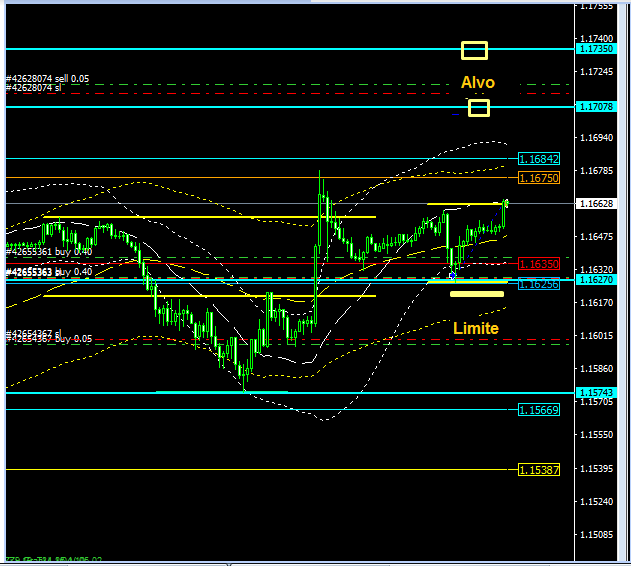Click the 1.17078 cyan price tag

point(596,106)
